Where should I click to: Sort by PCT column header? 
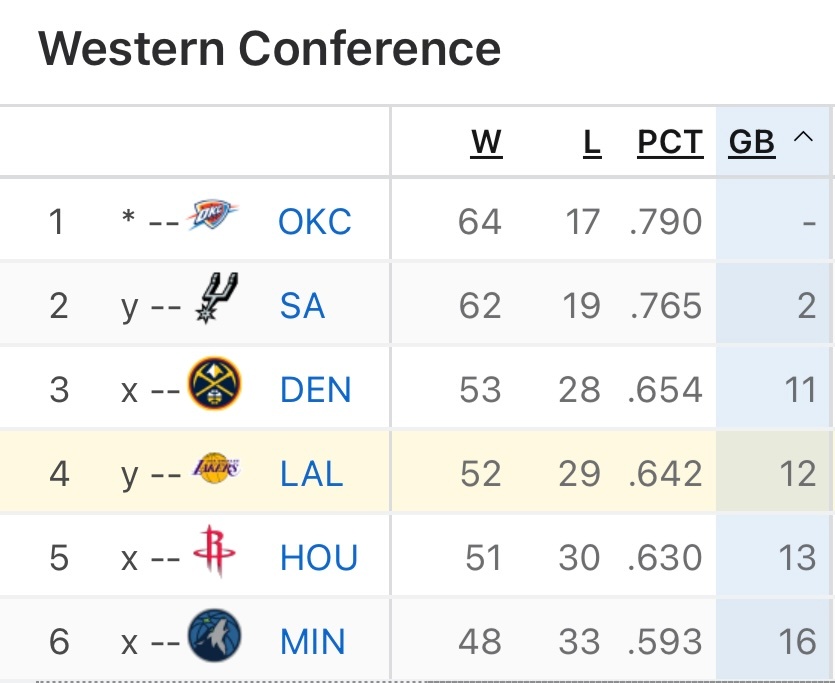670,143
